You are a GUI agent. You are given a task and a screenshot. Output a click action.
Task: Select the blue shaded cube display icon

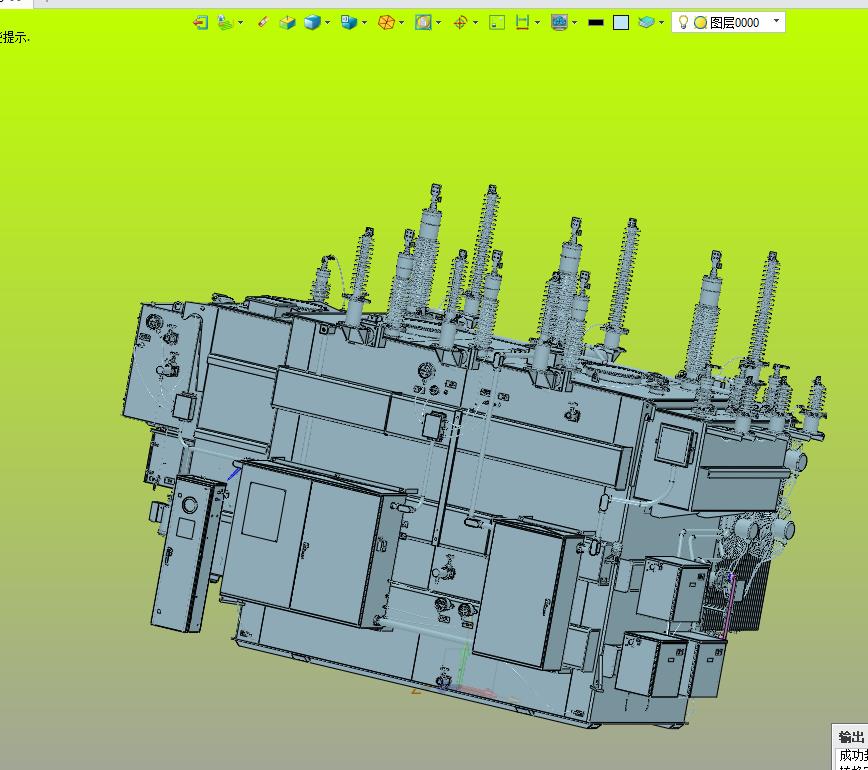pyautogui.click(x=312, y=23)
